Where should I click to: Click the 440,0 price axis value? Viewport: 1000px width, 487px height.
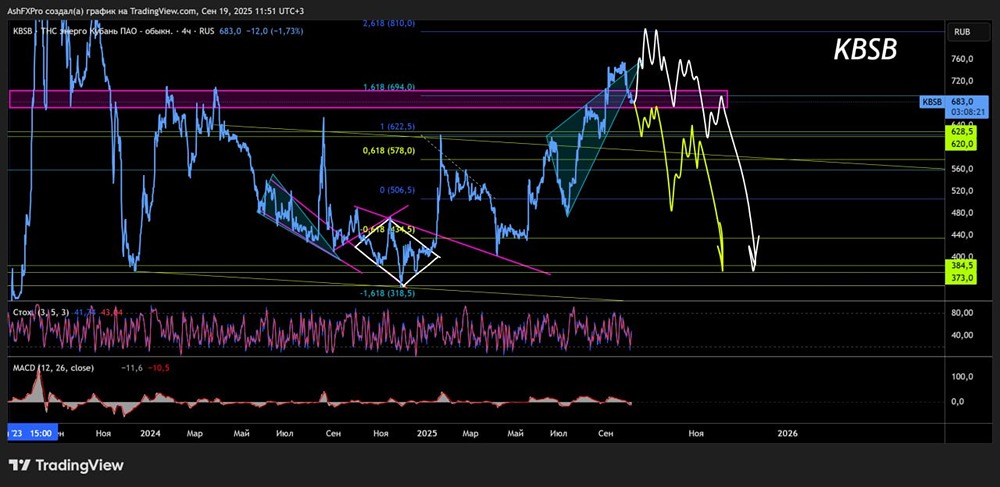click(x=961, y=235)
